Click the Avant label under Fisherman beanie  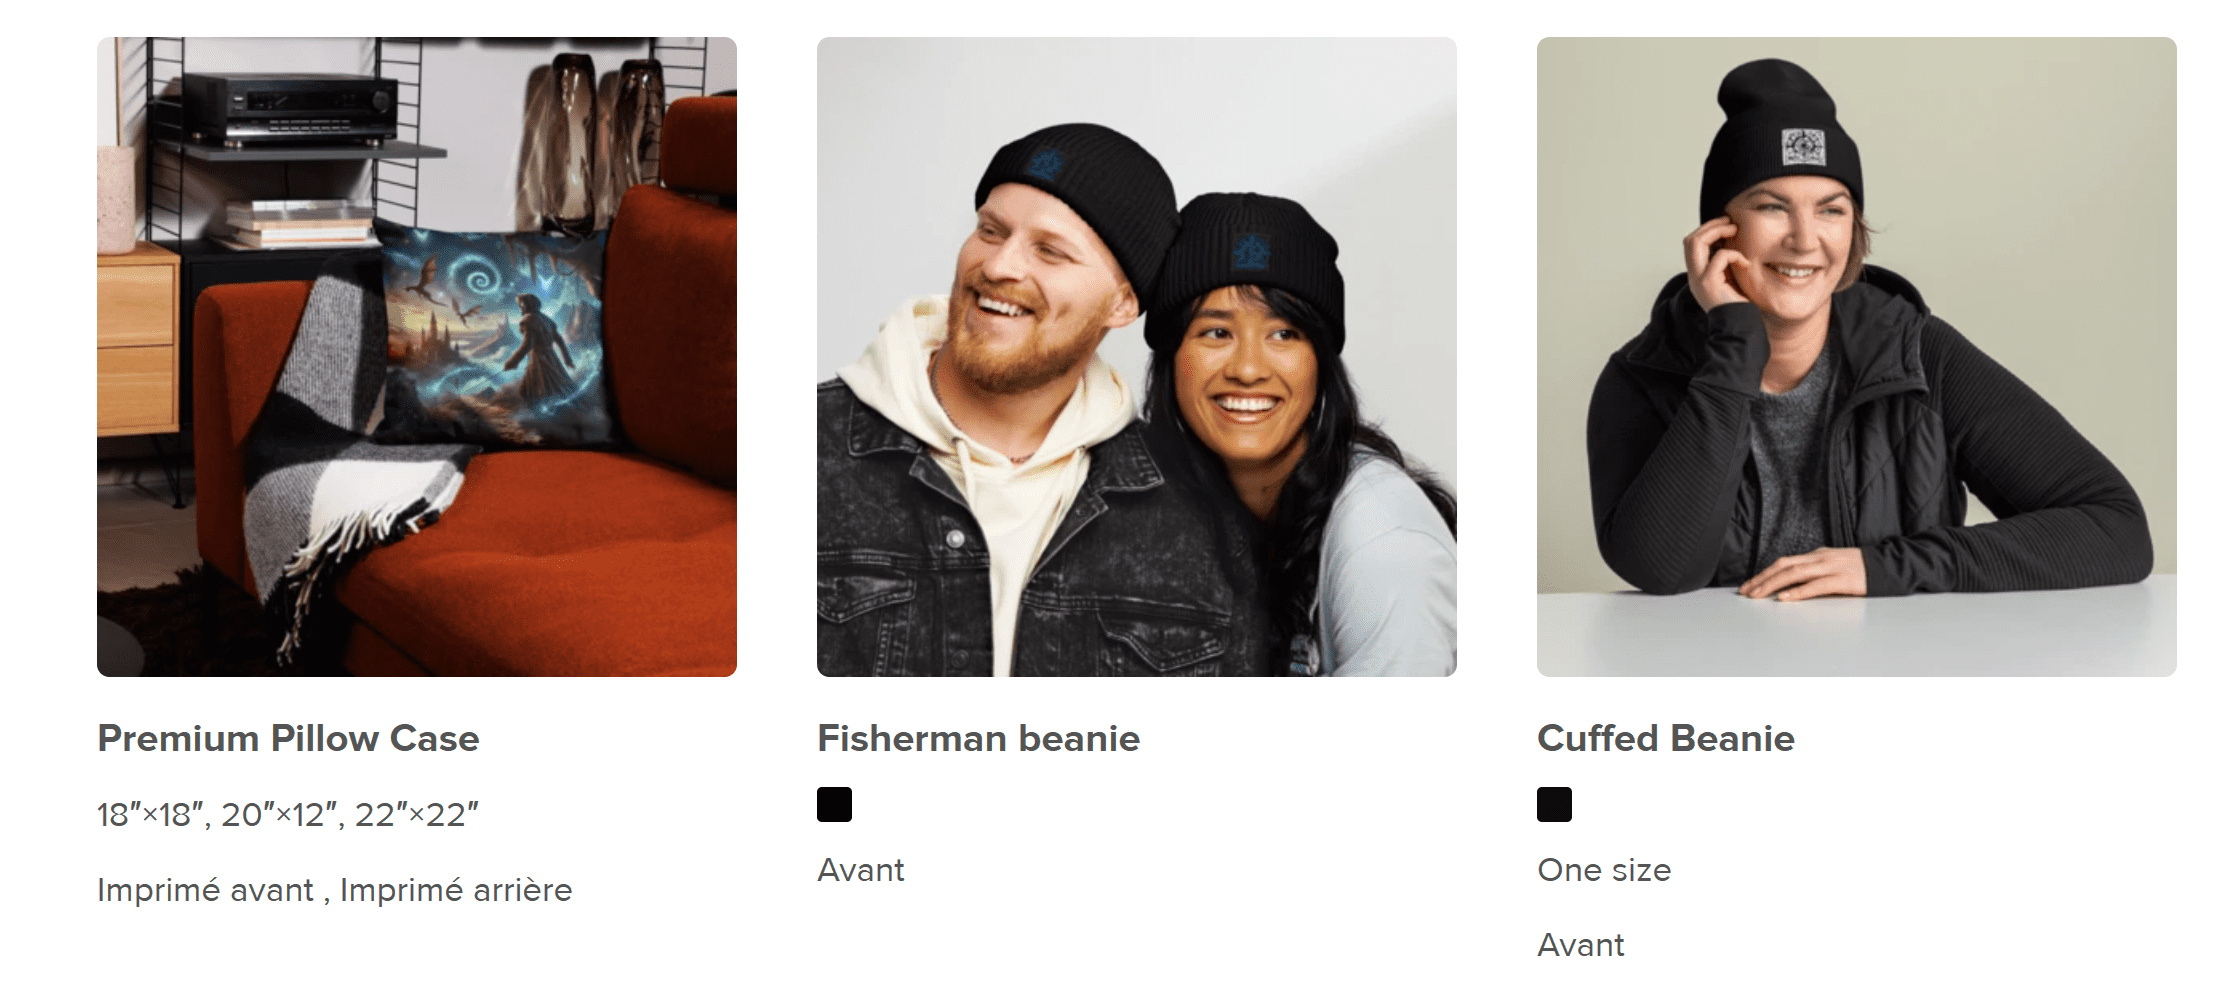pyautogui.click(x=860, y=870)
